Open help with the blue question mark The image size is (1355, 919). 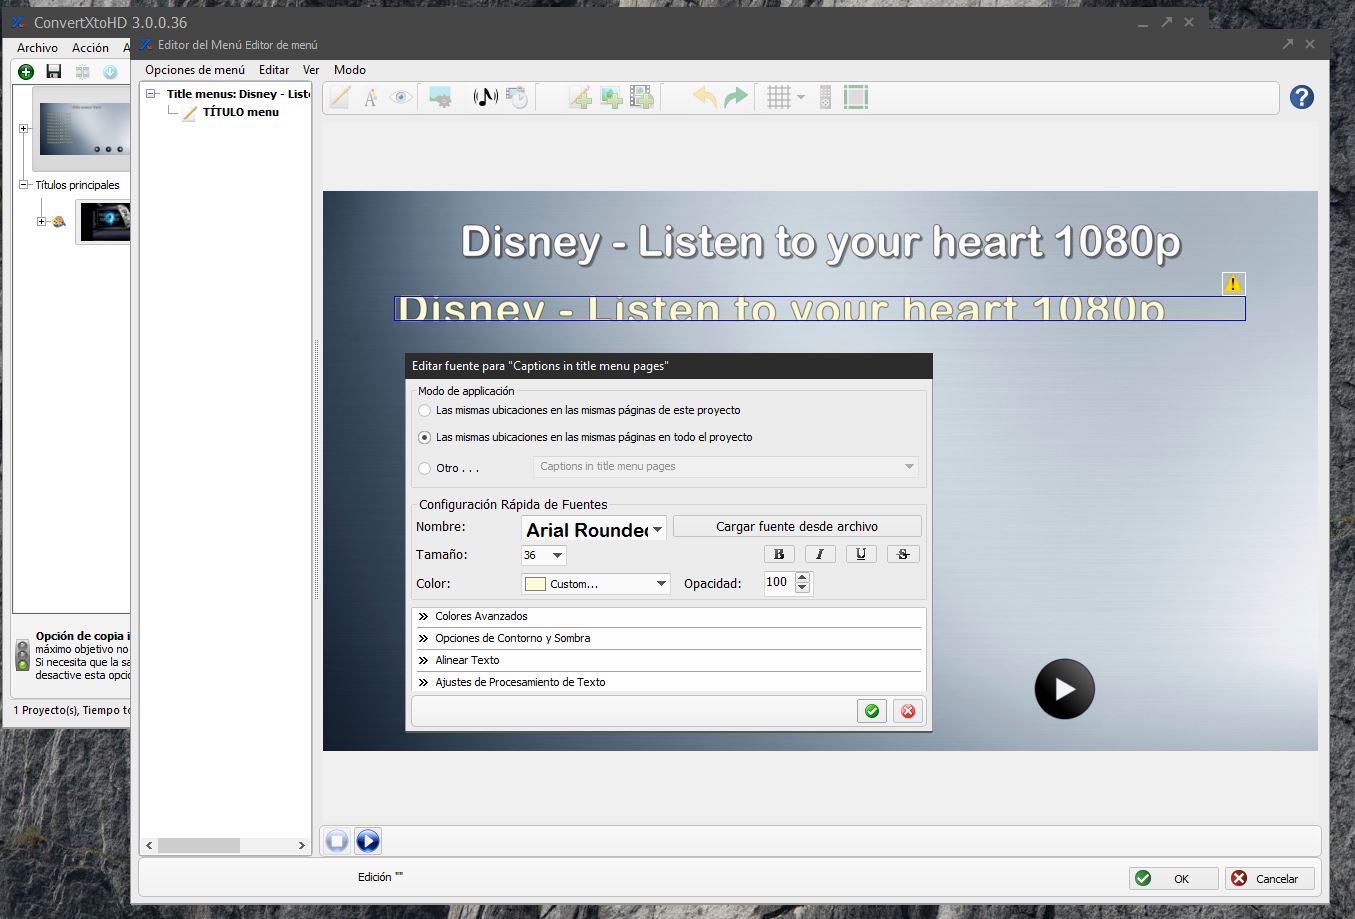[x=1301, y=97]
